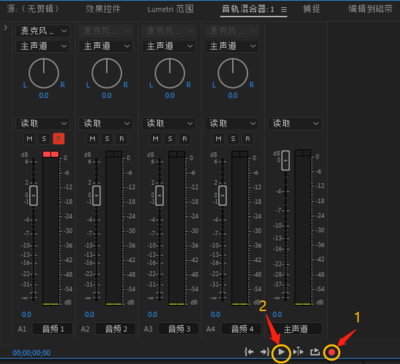
Task: Mute track Audio 4 with M button
Action: (218, 139)
